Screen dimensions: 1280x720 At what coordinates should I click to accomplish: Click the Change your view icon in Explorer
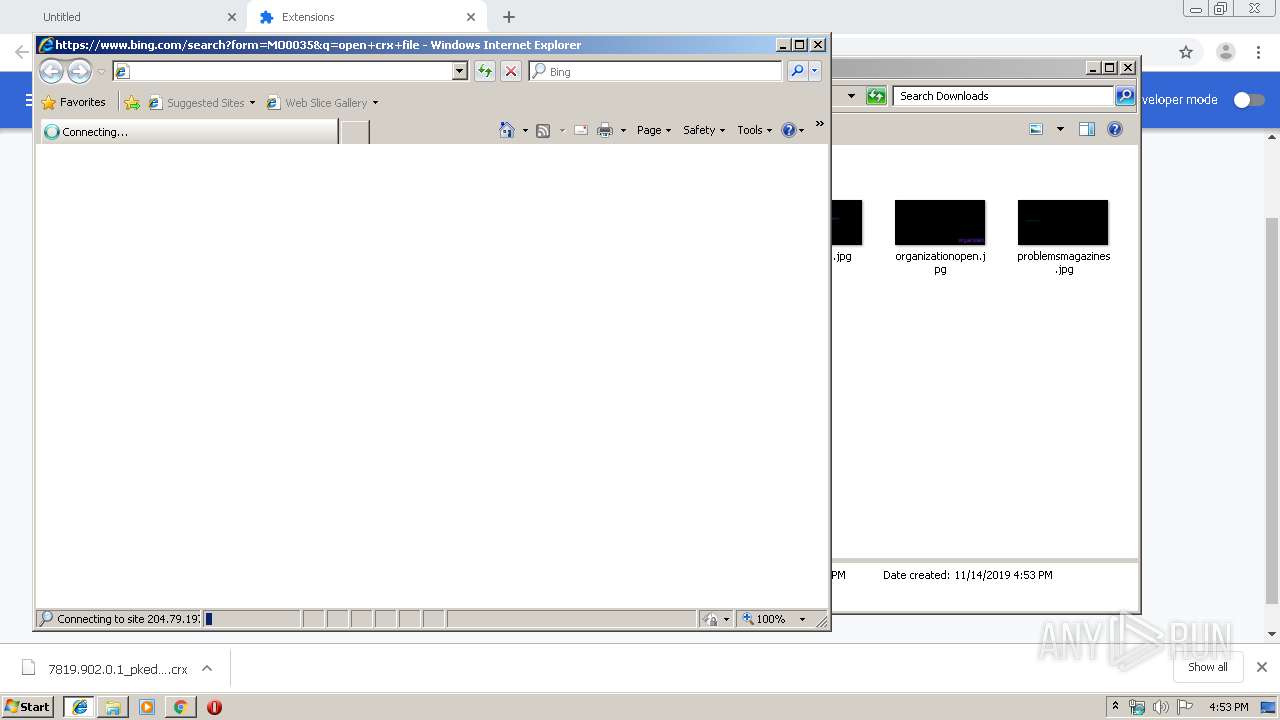[x=1036, y=129]
